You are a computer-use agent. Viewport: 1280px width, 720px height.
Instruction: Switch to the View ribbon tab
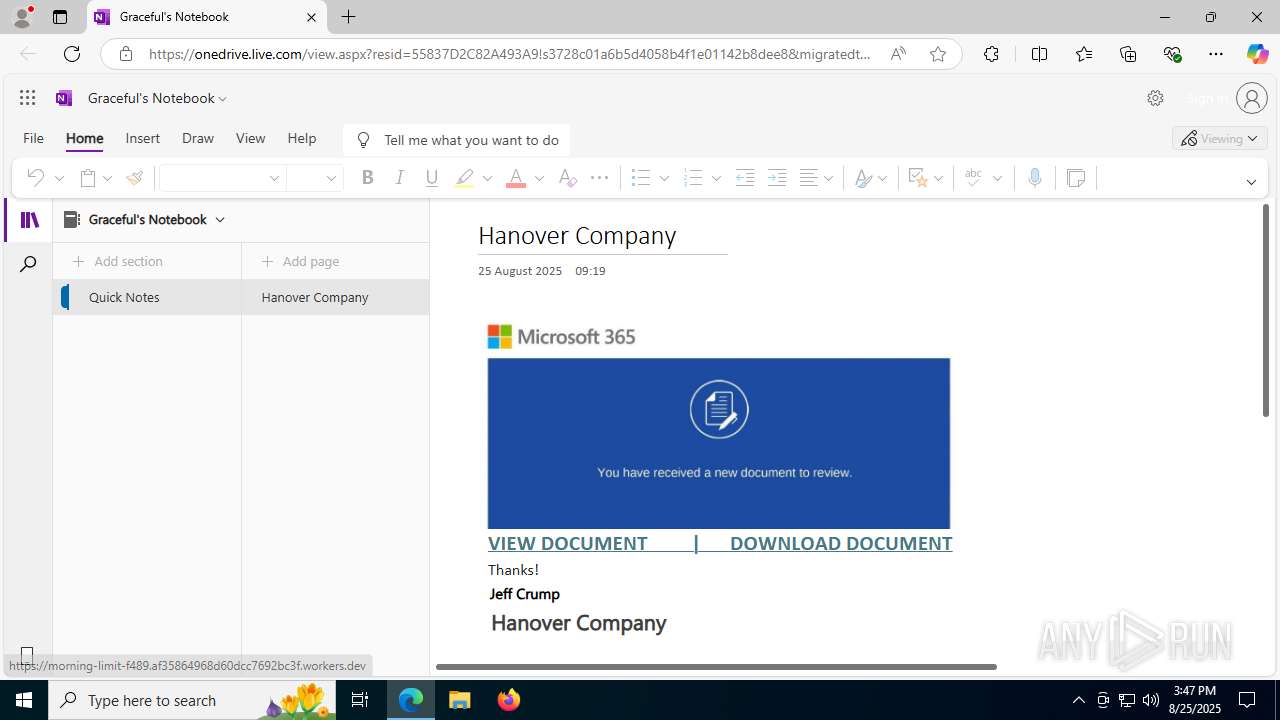point(250,138)
